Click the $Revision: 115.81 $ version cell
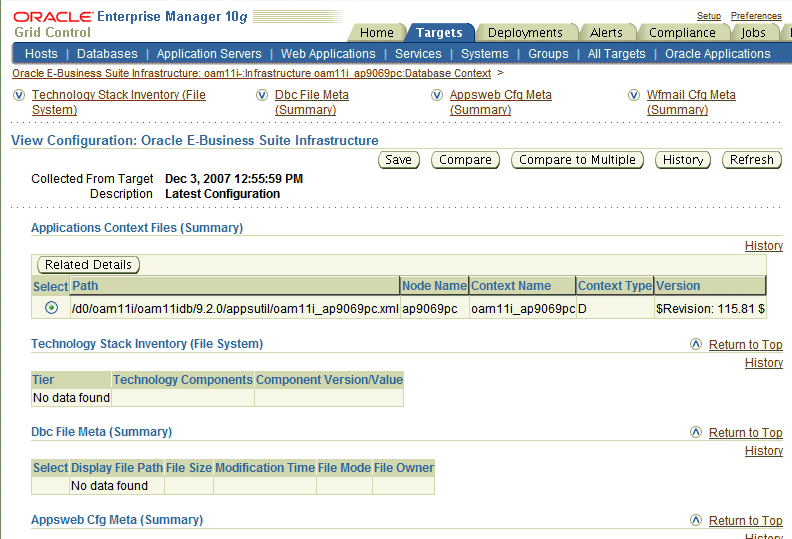792x539 pixels. (710, 309)
